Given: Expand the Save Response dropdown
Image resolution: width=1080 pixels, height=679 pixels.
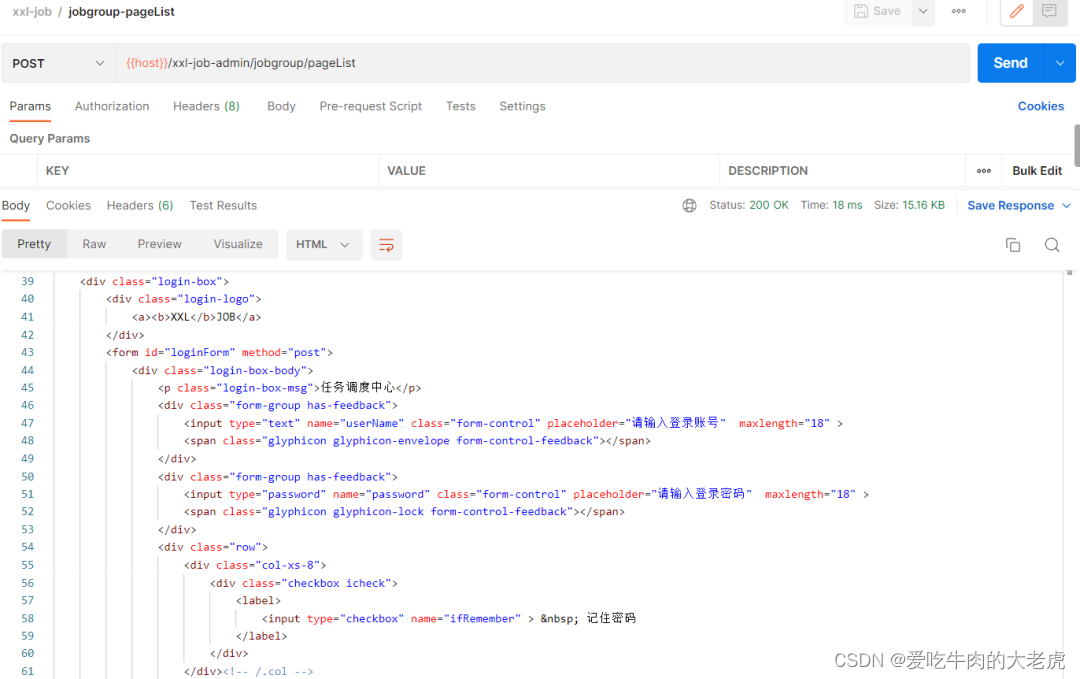Looking at the screenshot, I should [x=1063, y=205].
